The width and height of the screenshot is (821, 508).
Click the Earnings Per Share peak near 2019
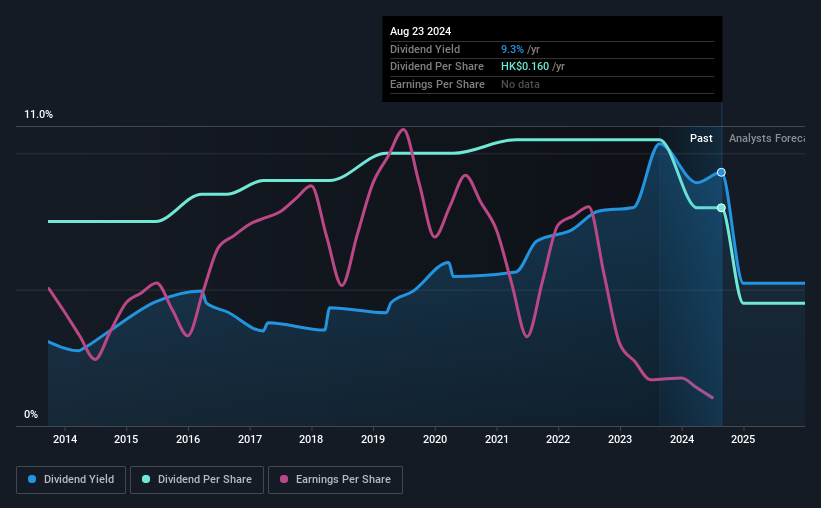(x=403, y=129)
